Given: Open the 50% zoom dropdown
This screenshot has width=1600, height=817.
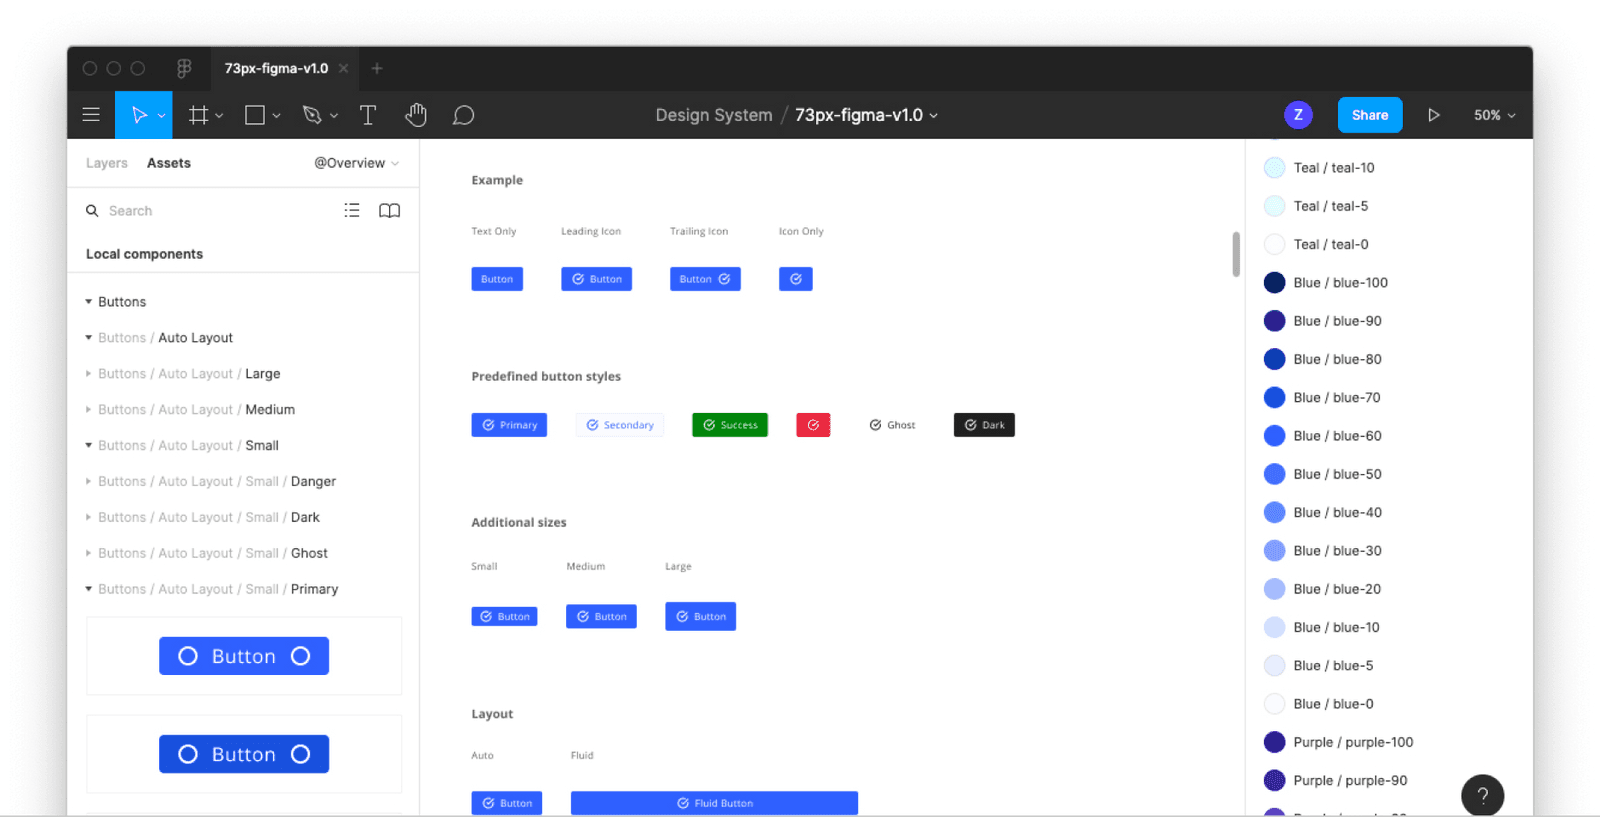Looking at the screenshot, I should tap(1495, 115).
